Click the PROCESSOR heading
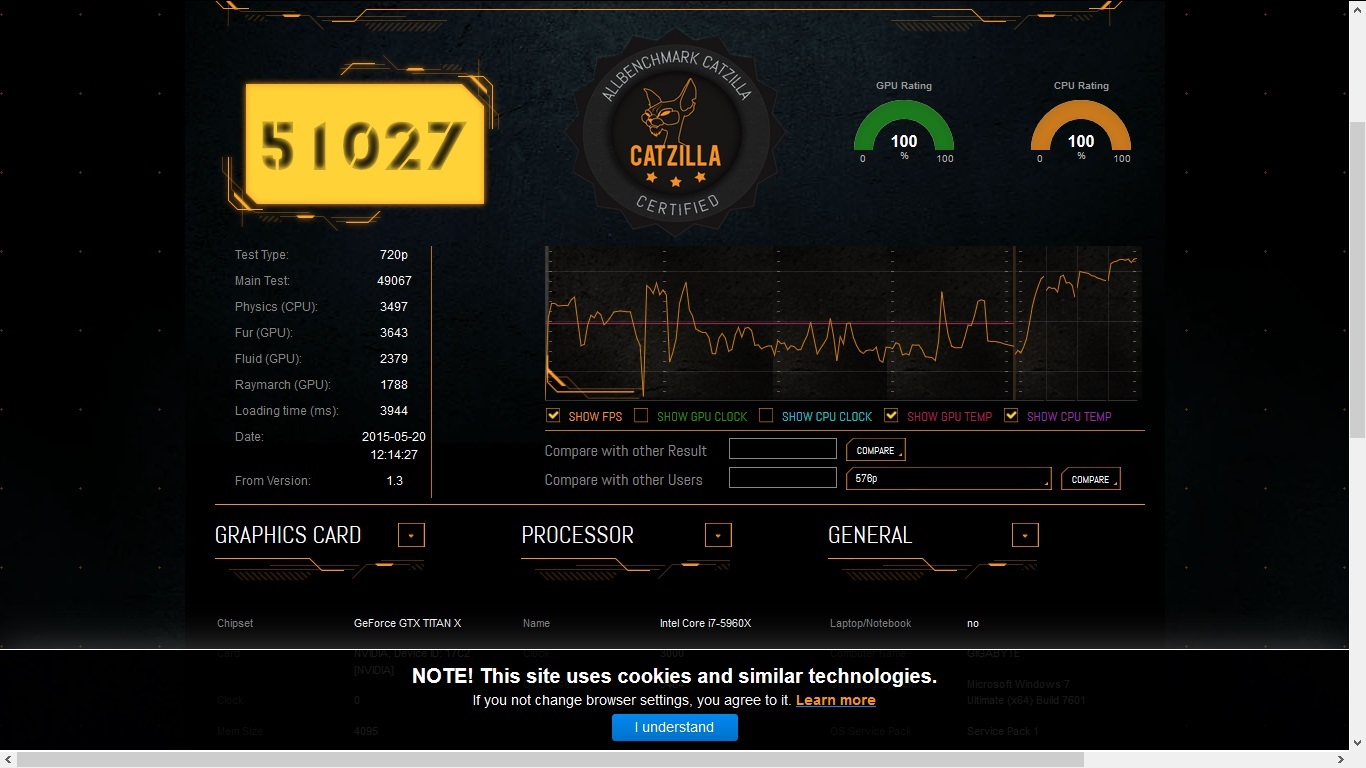Image resolution: width=1366 pixels, height=768 pixels. (x=578, y=535)
